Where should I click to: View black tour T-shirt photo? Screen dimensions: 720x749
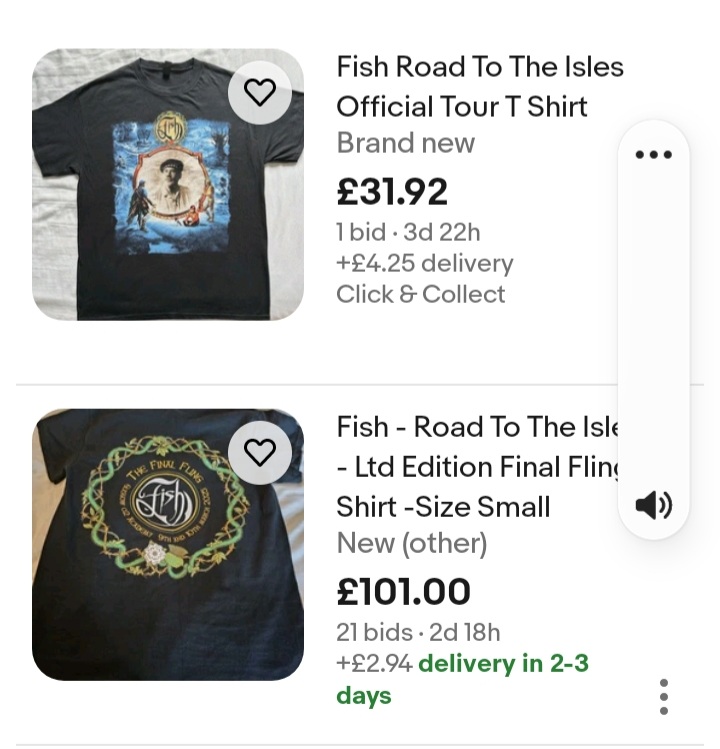168,184
